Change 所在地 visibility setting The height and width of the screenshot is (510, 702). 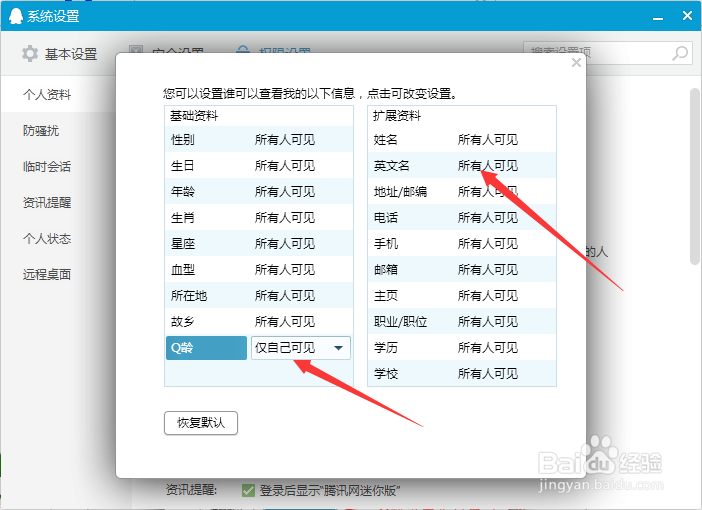click(285, 296)
